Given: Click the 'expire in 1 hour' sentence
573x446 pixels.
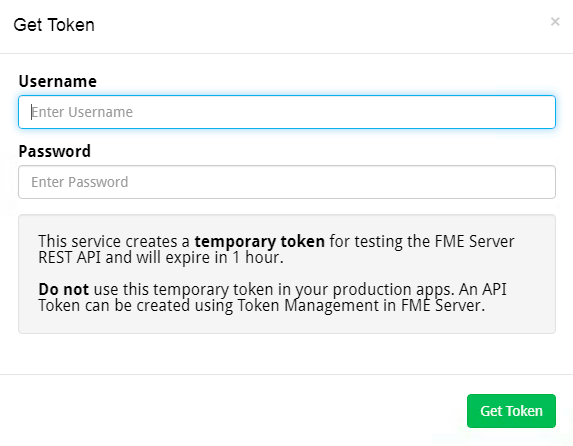Looking at the screenshot, I should (224, 257).
